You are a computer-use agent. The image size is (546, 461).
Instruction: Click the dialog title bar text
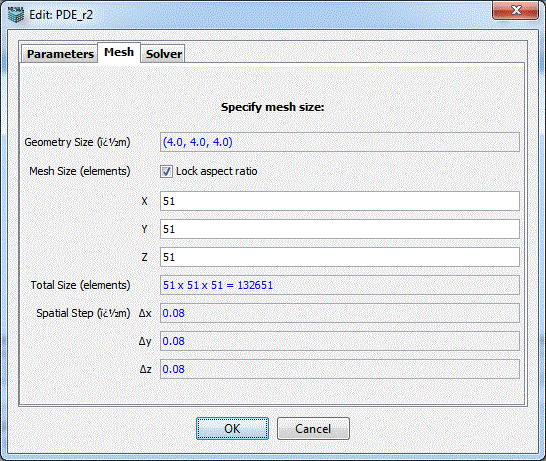click(61, 15)
